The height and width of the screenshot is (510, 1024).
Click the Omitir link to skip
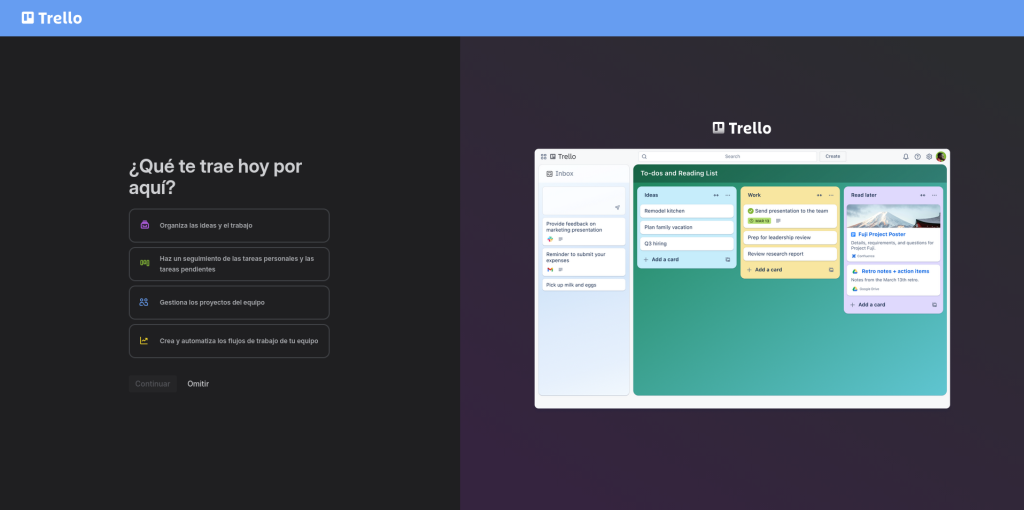(198, 384)
